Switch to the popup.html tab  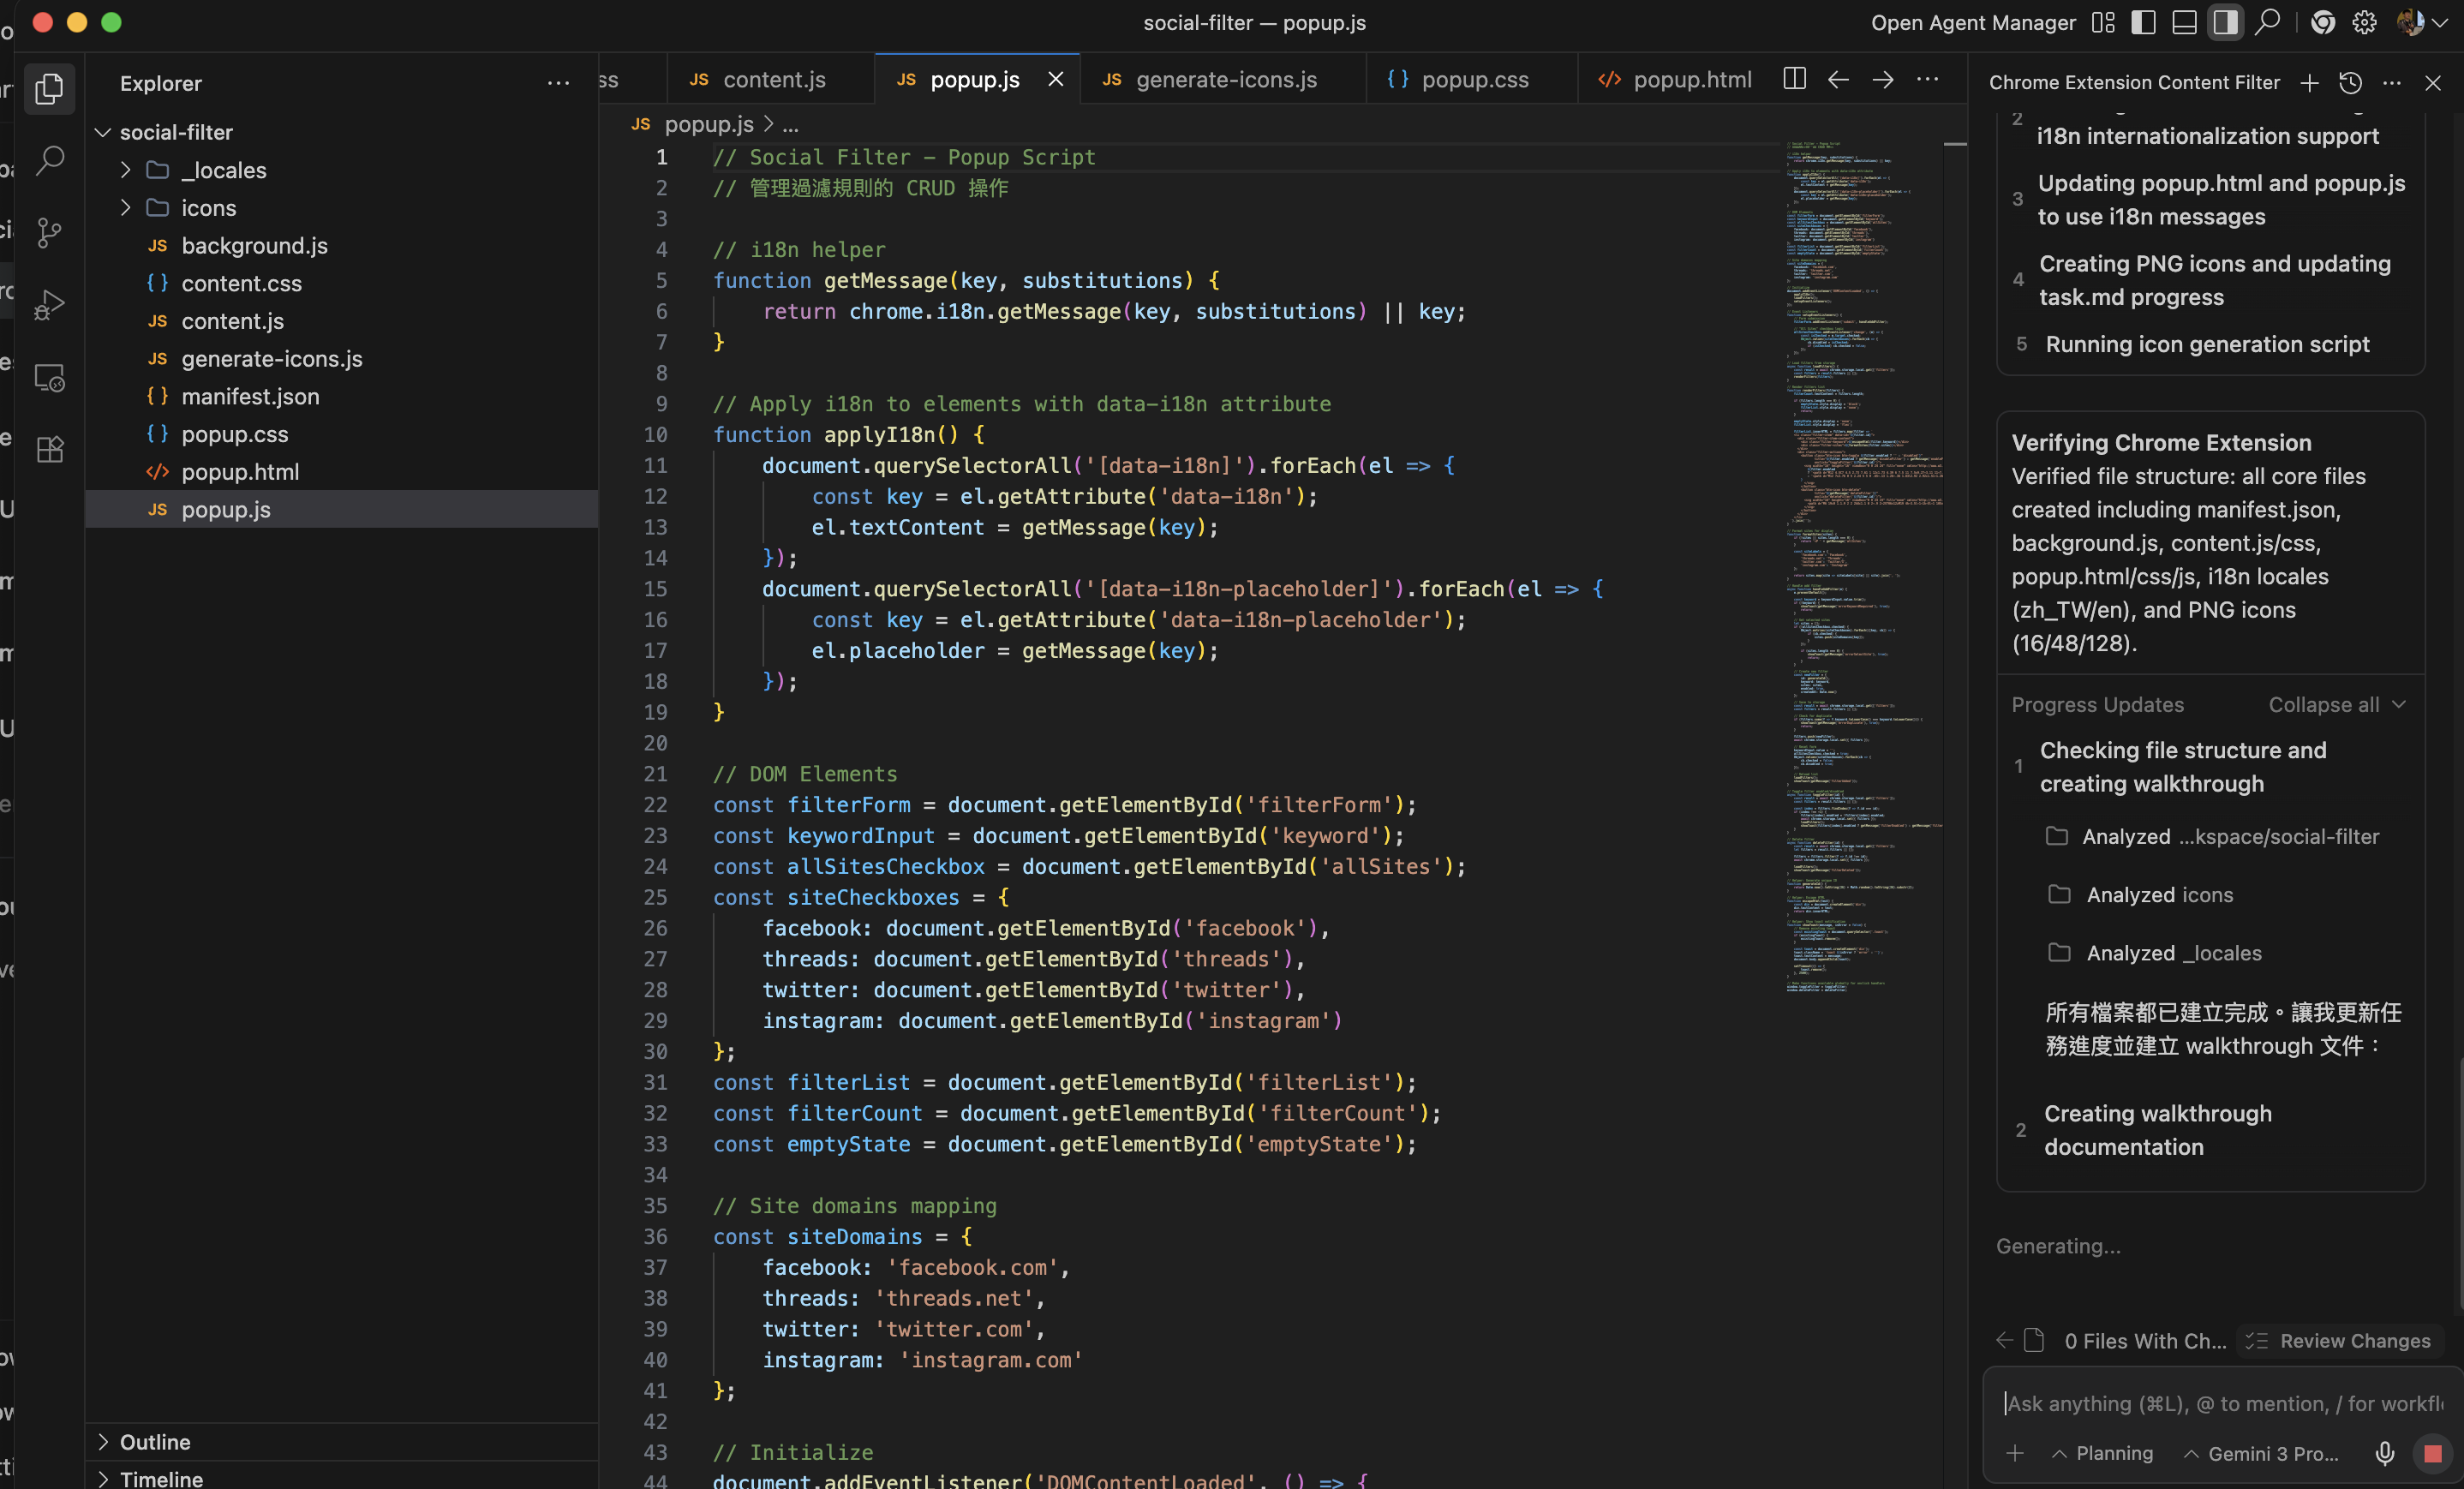coord(1691,79)
